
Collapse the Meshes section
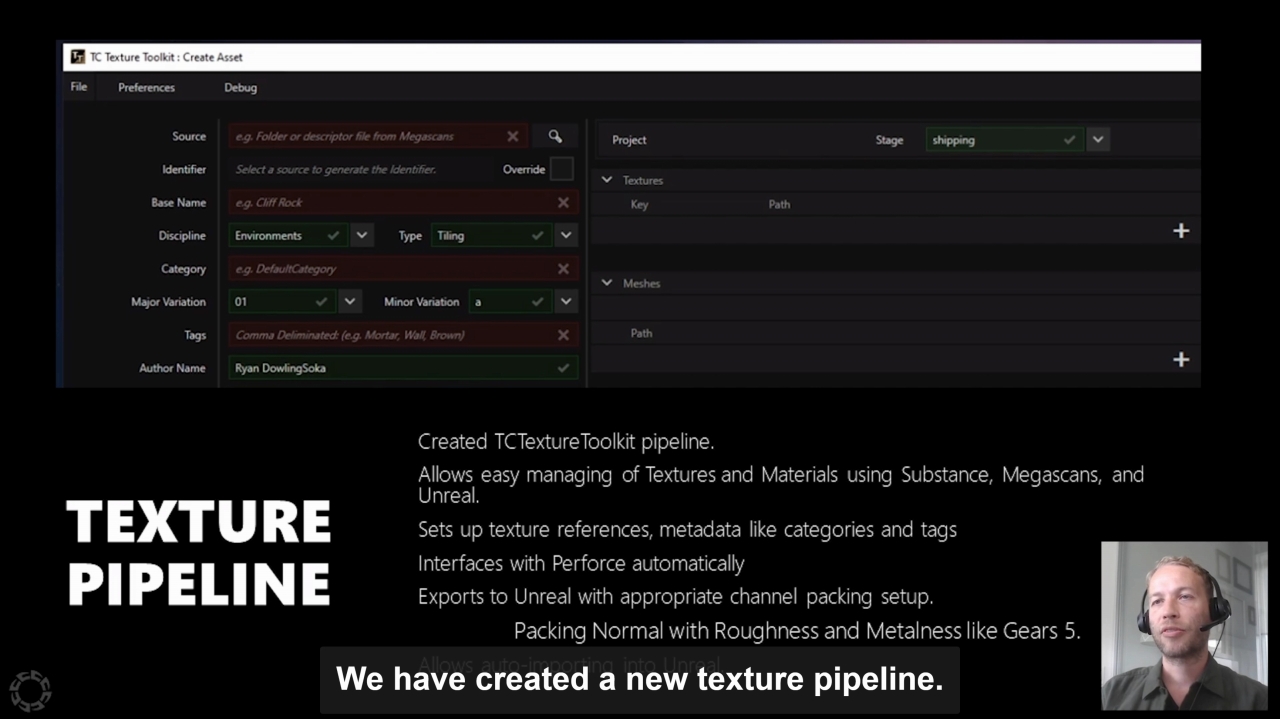click(x=607, y=283)
